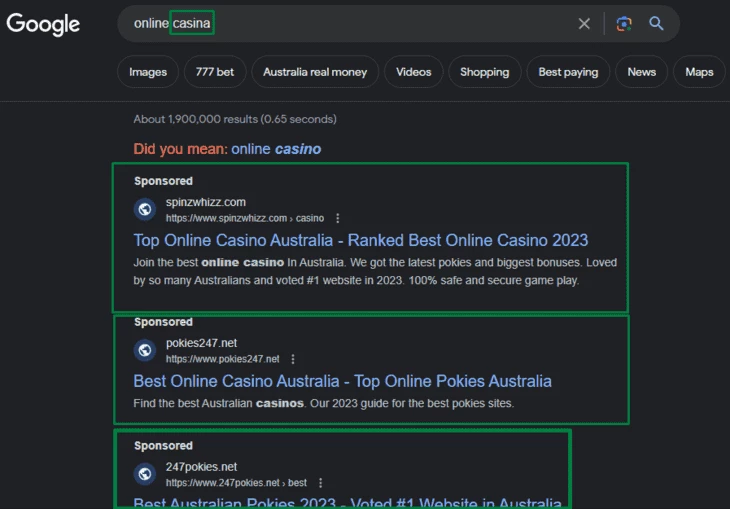
Task: Select Australia real money filter chip
Action: pyautogui.click(x=315, y=72)
